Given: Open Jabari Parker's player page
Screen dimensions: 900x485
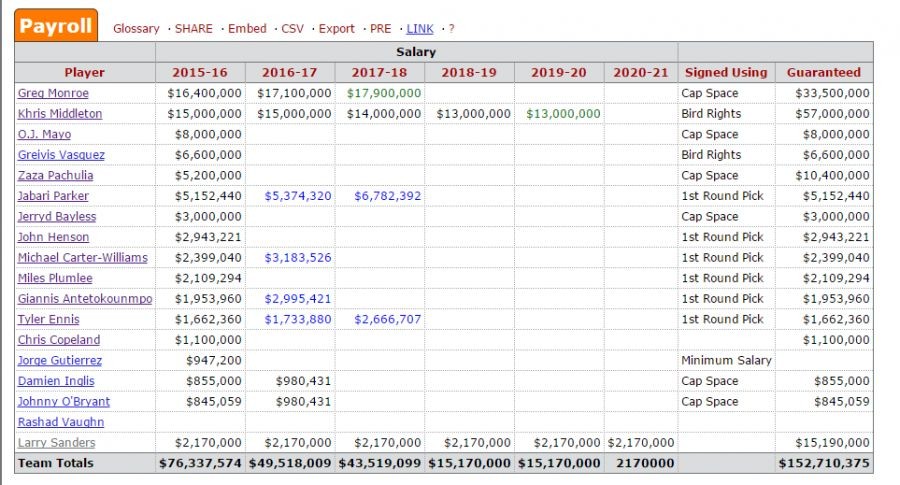Looking at the screenshot, I should click(52, 196).
